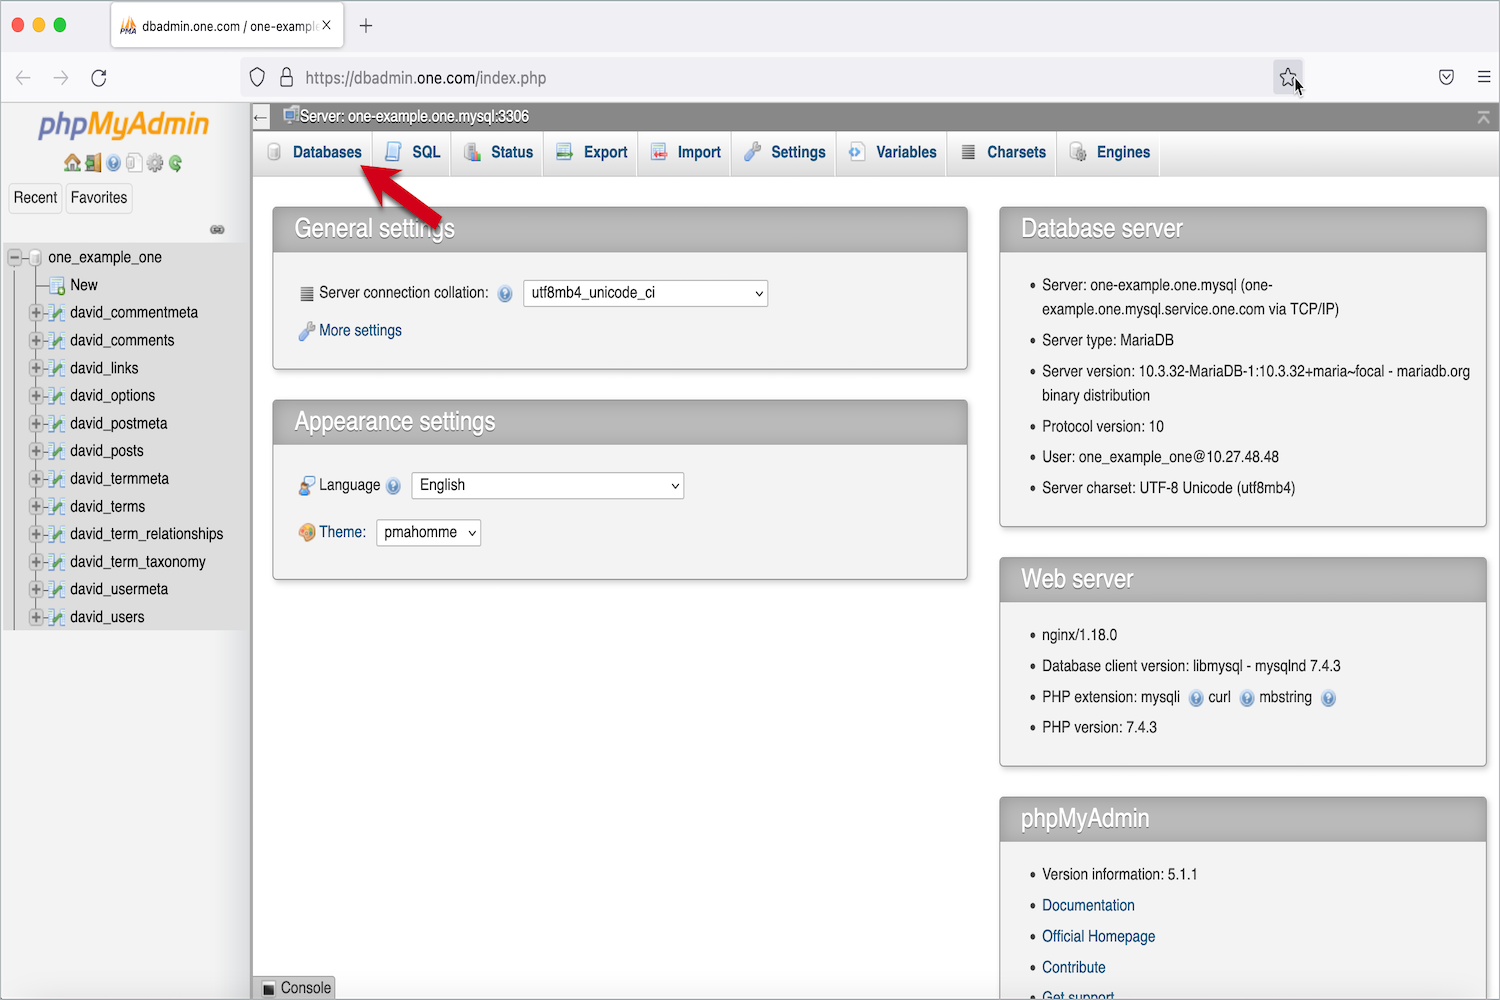This screenshot has width=1500, height=1000.
Task: Collapse the one_example_one database tree
Action: tap(15, 258)
